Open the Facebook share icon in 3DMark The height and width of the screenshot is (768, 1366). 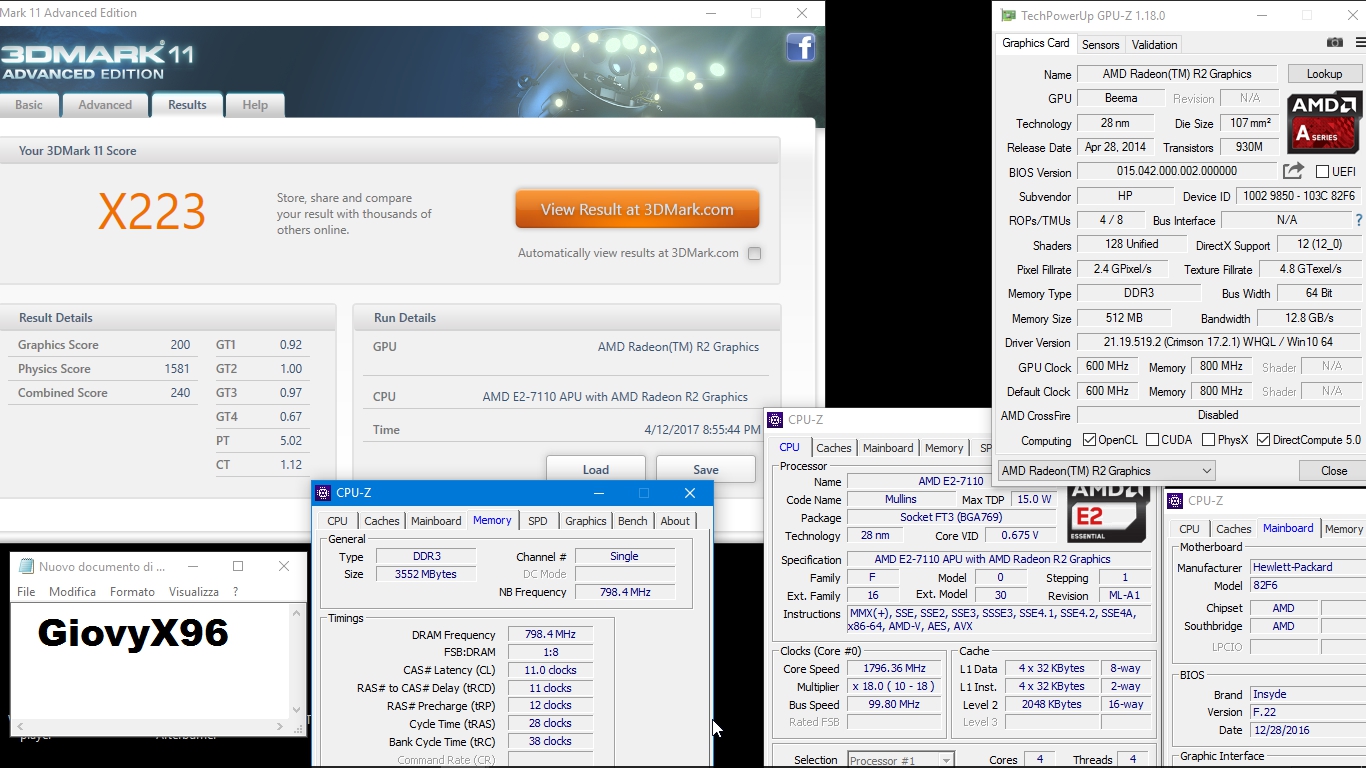point(800,47)
